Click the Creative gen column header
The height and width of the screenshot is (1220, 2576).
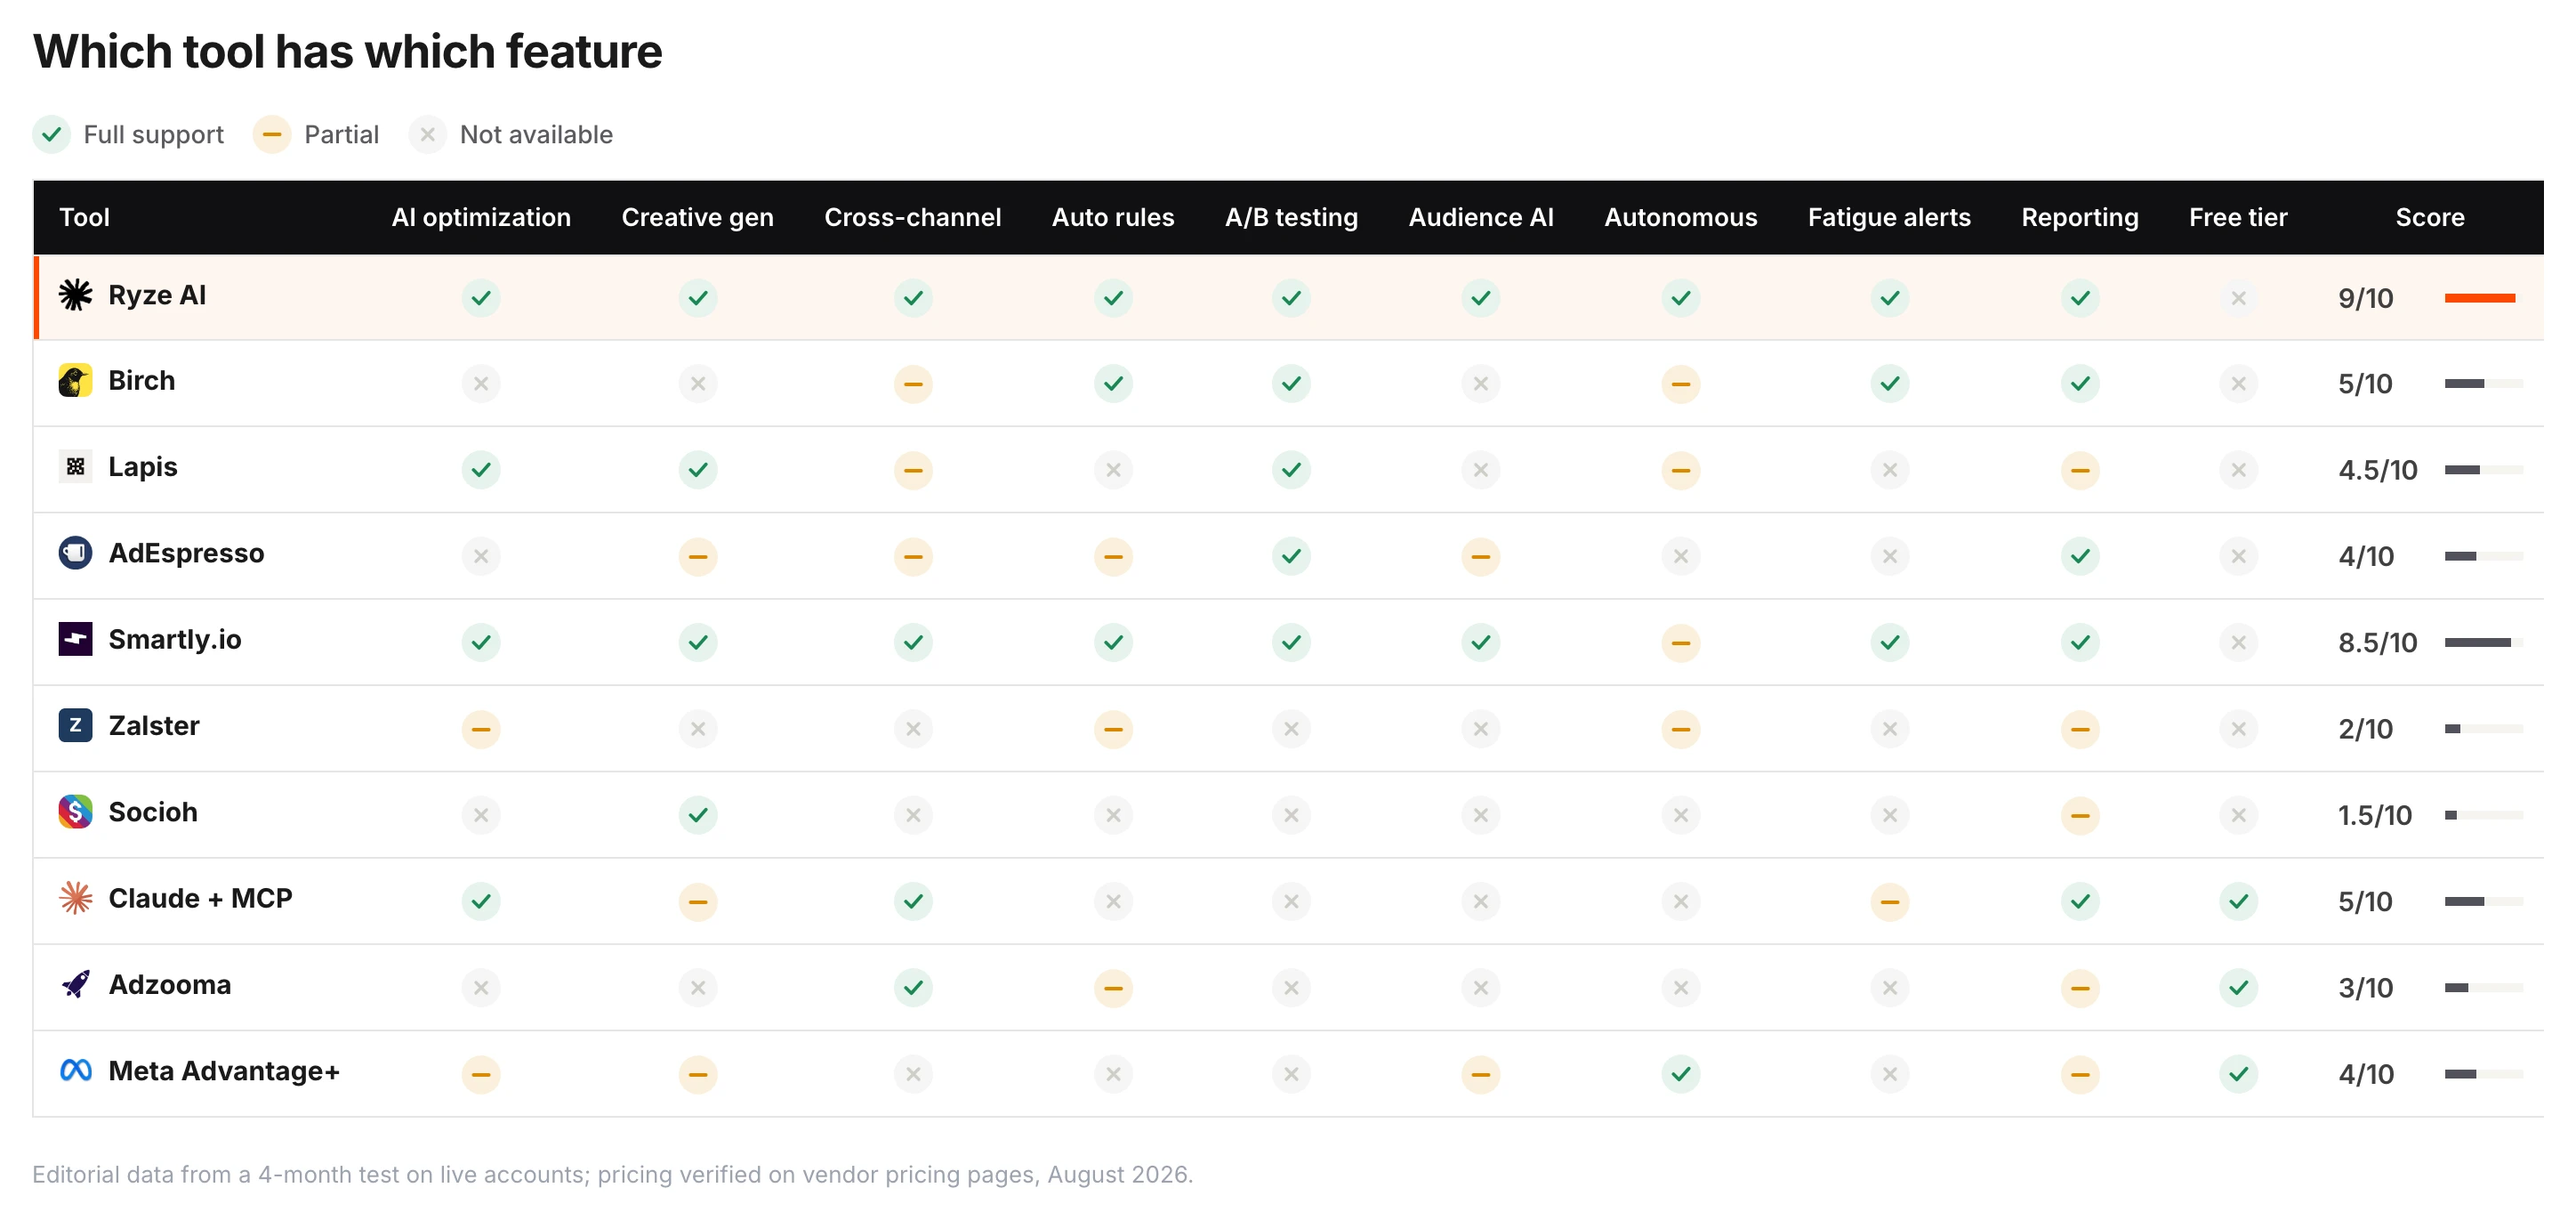pyautogui.click(x=698, y=217)
